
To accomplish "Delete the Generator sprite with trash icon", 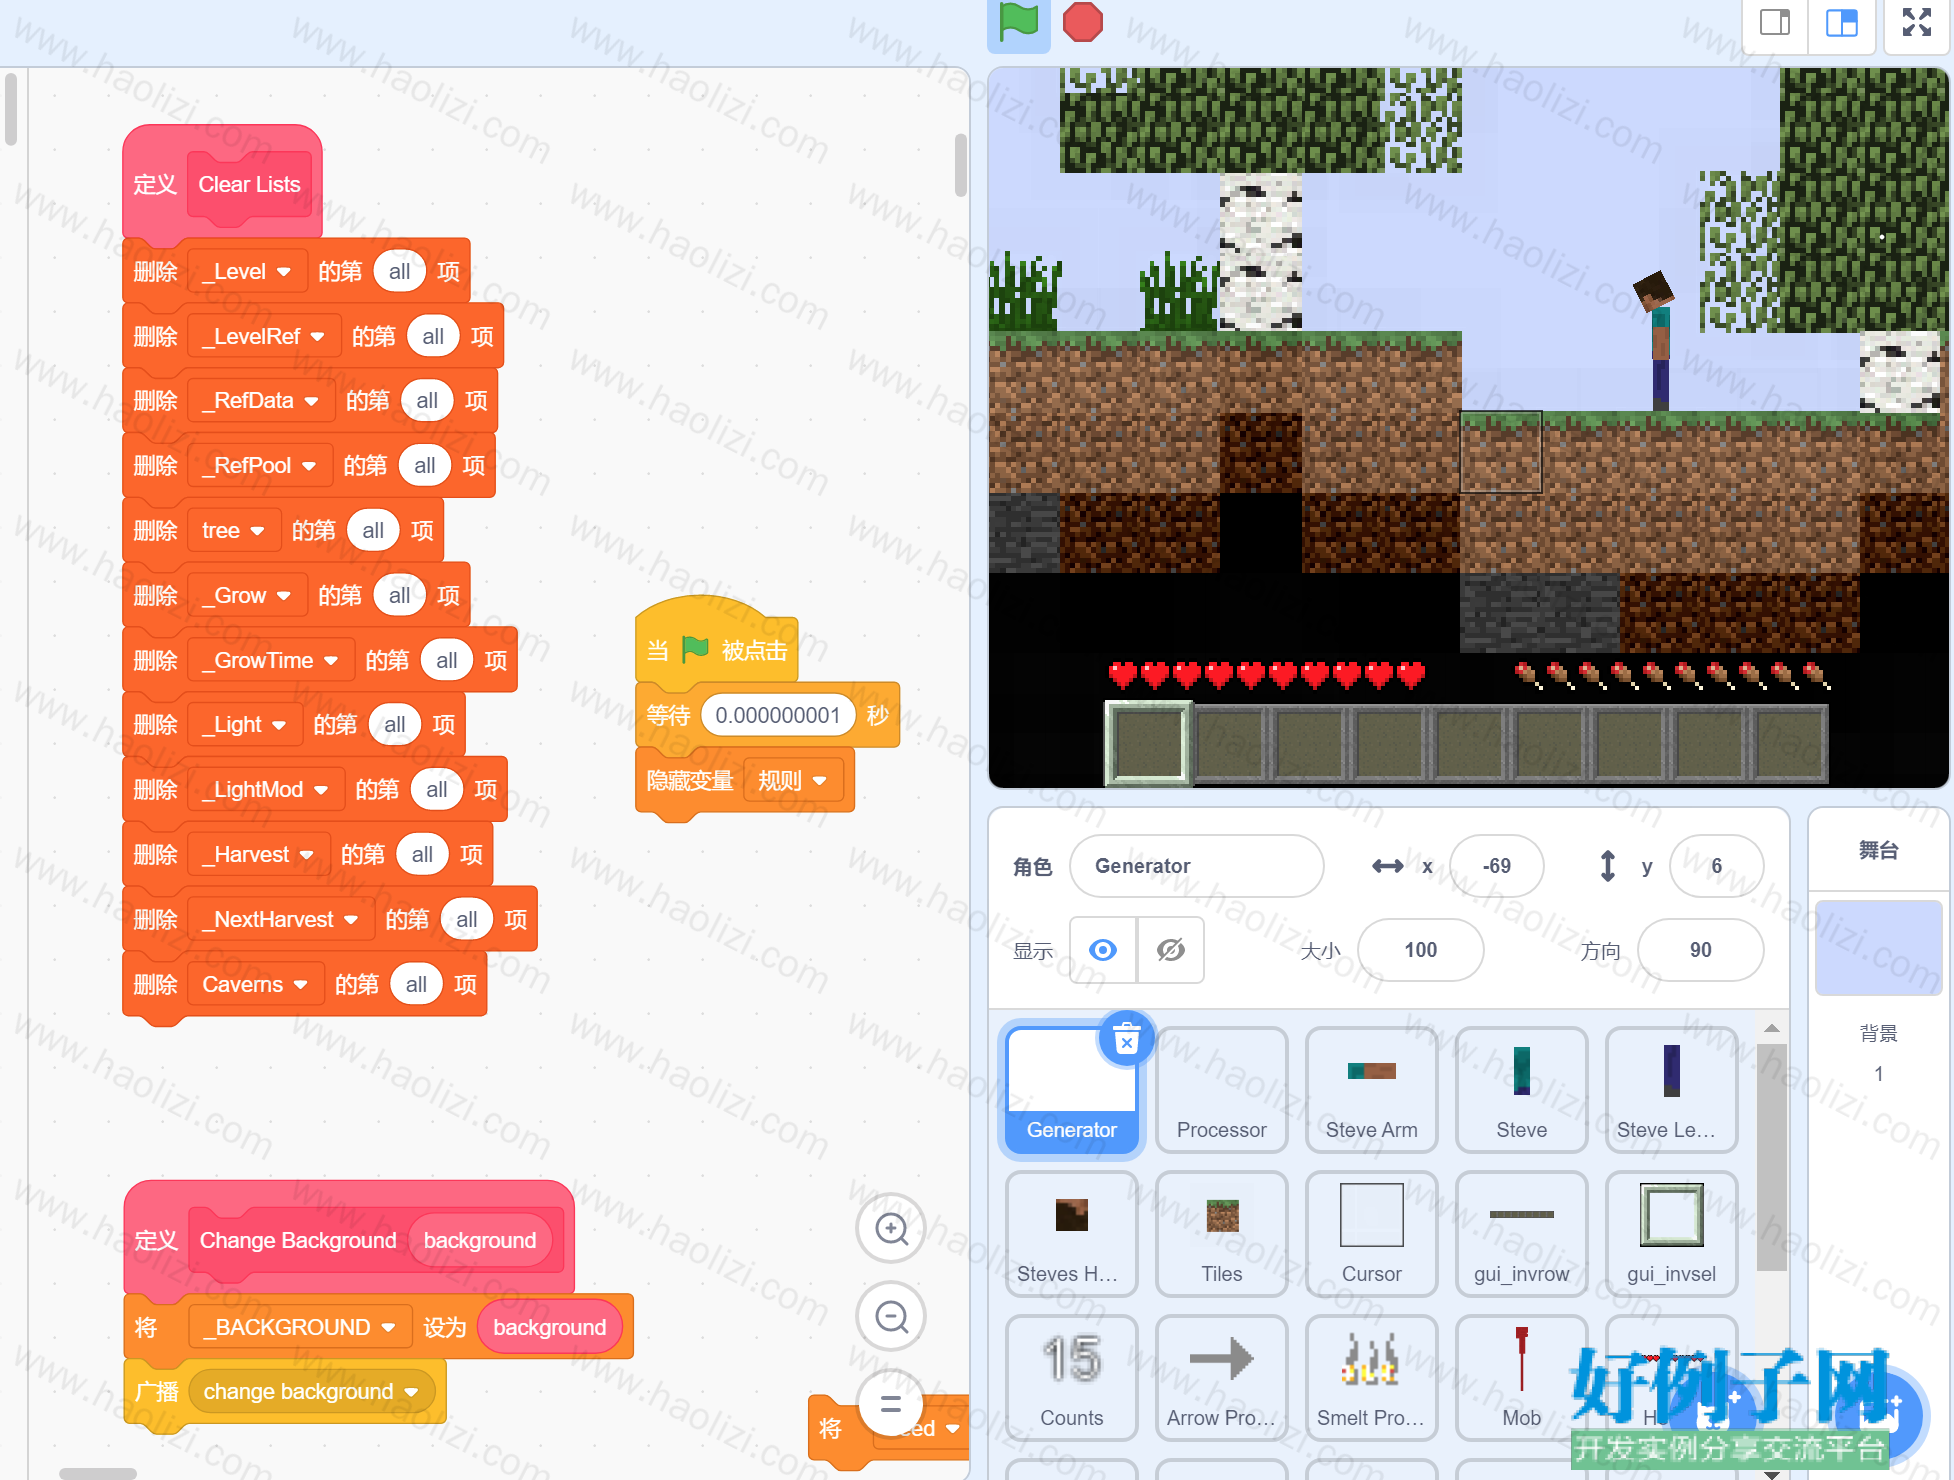I will [1127, 1039].
